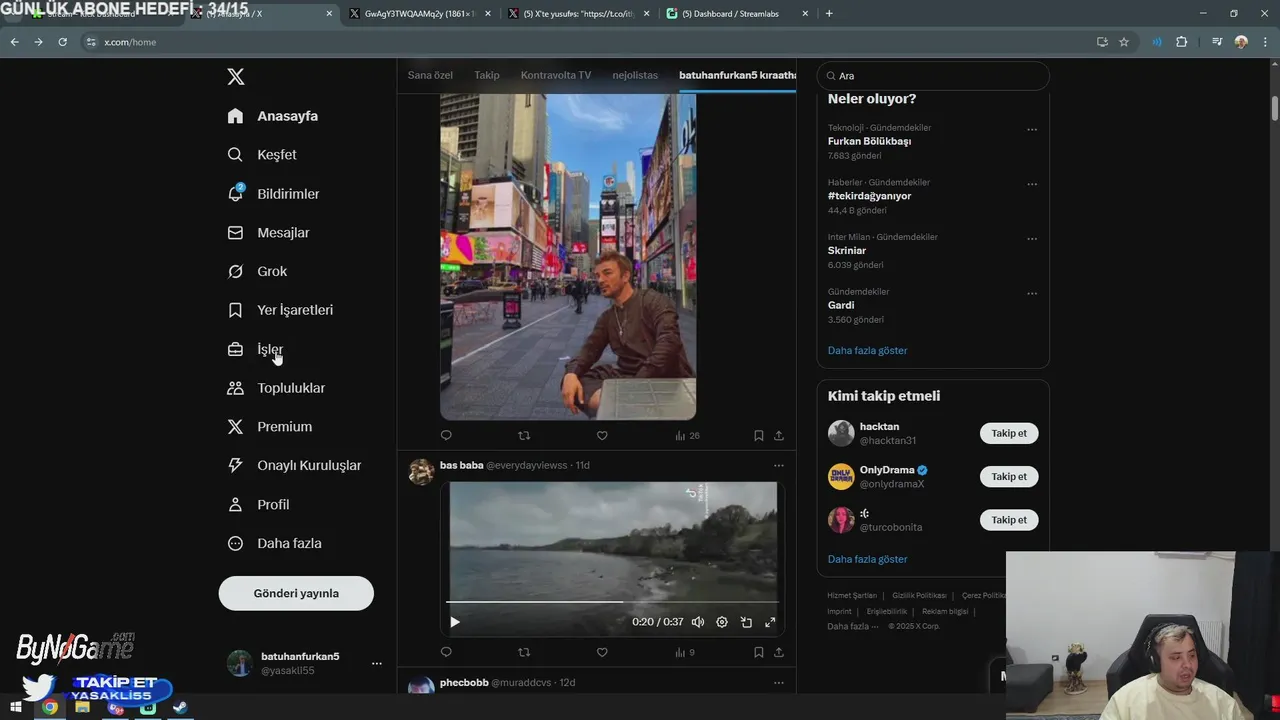This screenshot has height=720, width=1280.
Task: Go to the X logo home icon
Action: tap(235, 77)
